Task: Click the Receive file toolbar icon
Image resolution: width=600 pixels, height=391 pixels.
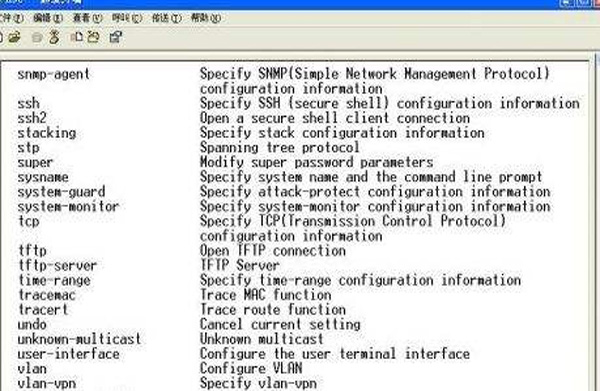Action: click(93, 37)
